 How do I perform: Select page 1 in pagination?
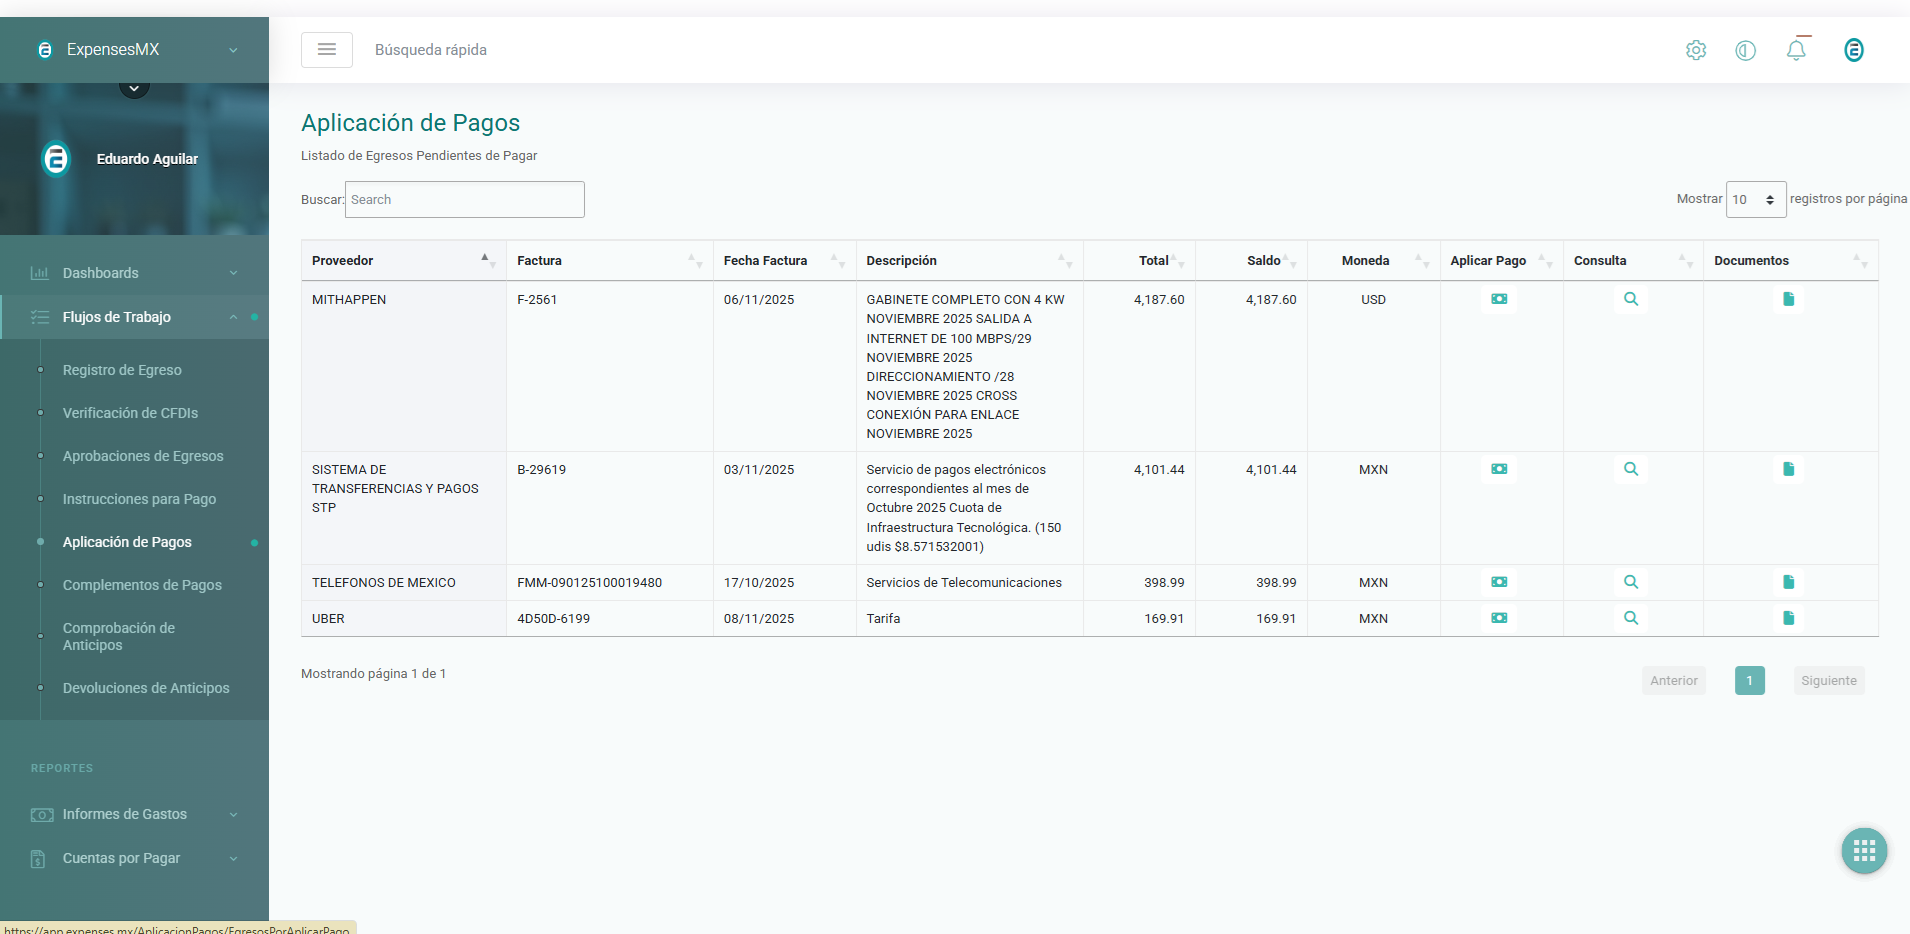click(1748, 680)
